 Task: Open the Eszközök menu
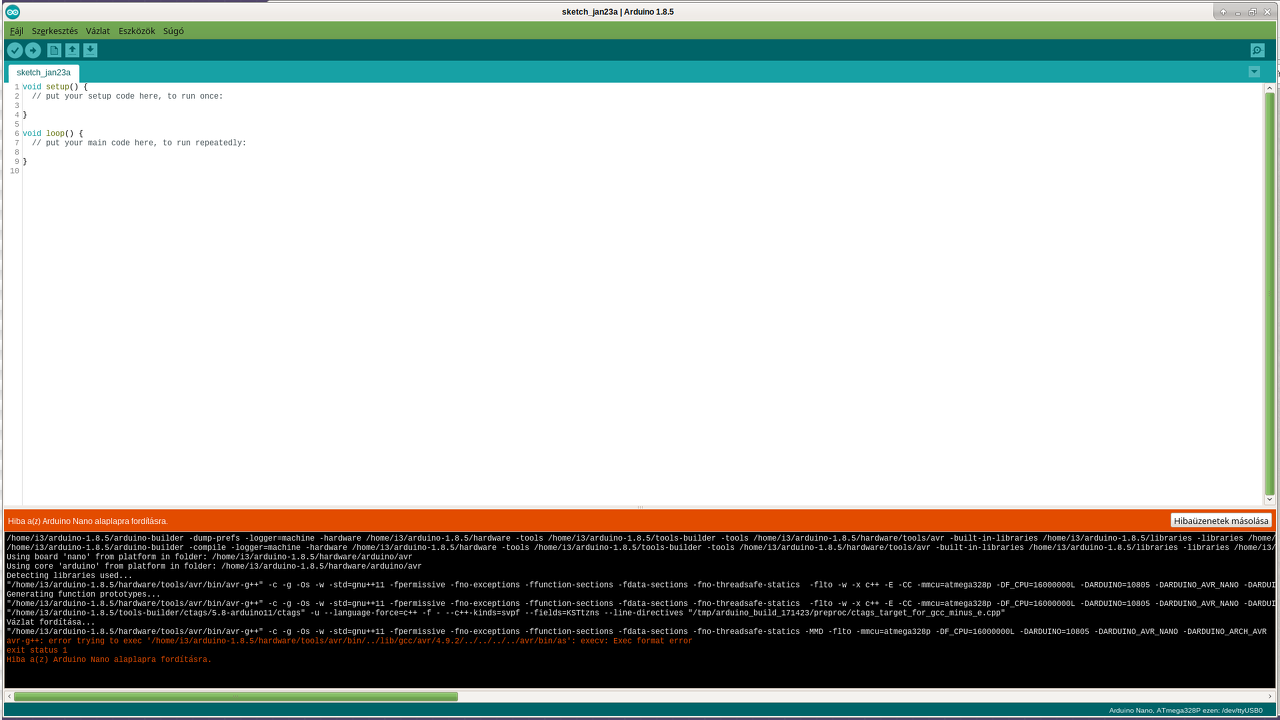pyautogui.click(x=137, y=31)
